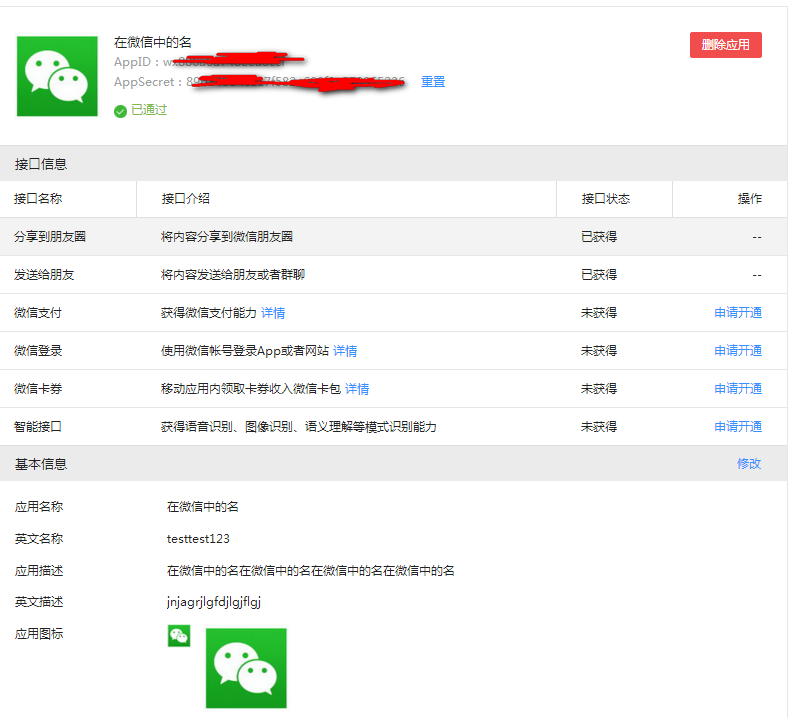The height and width of the screenshot is (718, 793).
Task: Click the large WeChat app logo at top
Action: (57, 76)
